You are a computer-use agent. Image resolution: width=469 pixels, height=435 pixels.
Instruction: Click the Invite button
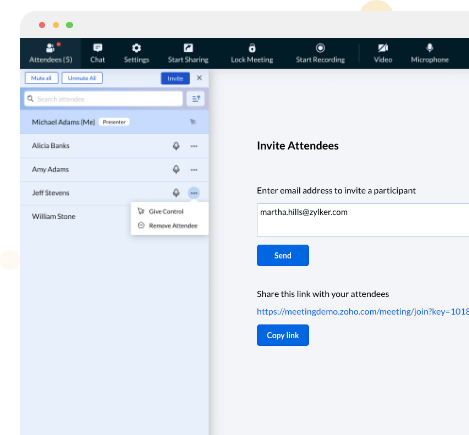click(175, 78)
